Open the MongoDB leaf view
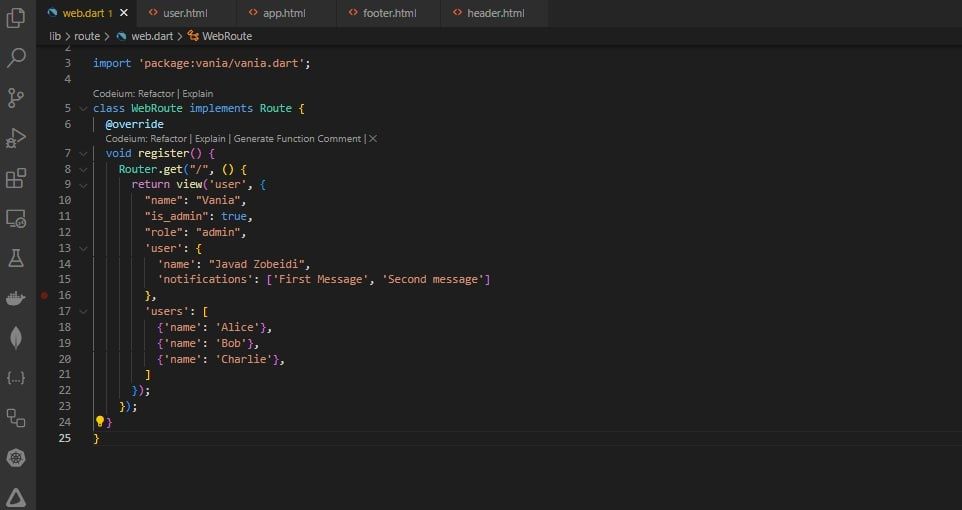Viewport: 962px width, 510px height. coord(16,338)
